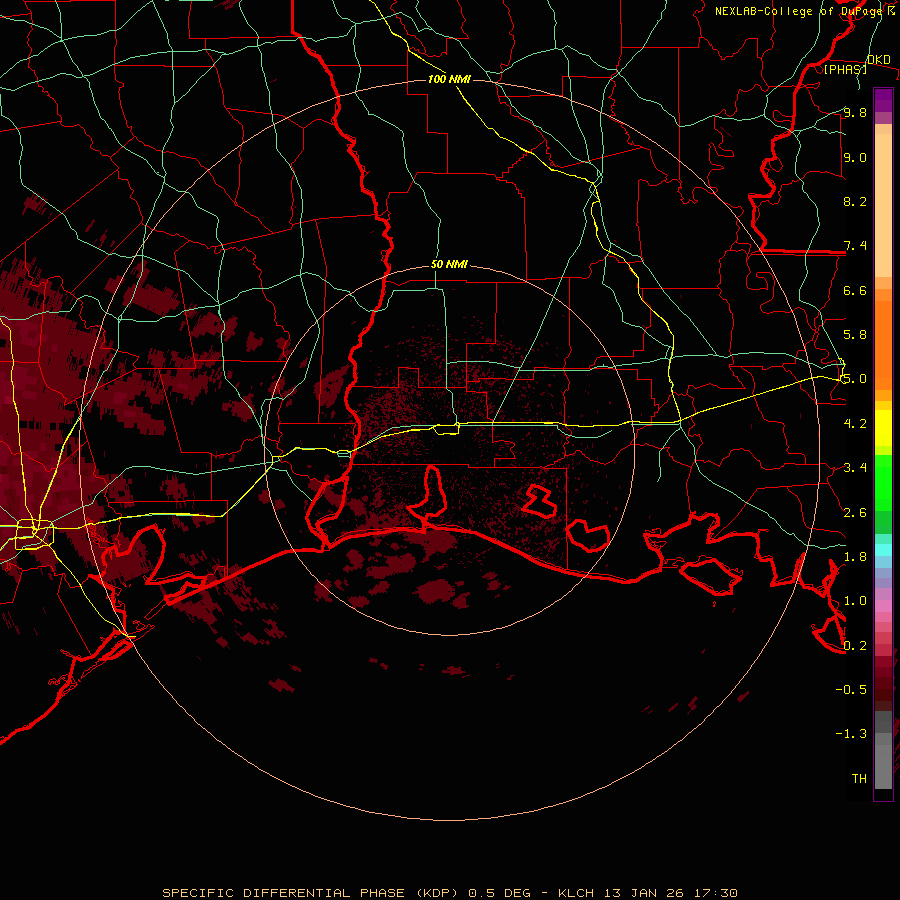
Task: Click the -0.5 legend value
Action: [x=851, y=690]
